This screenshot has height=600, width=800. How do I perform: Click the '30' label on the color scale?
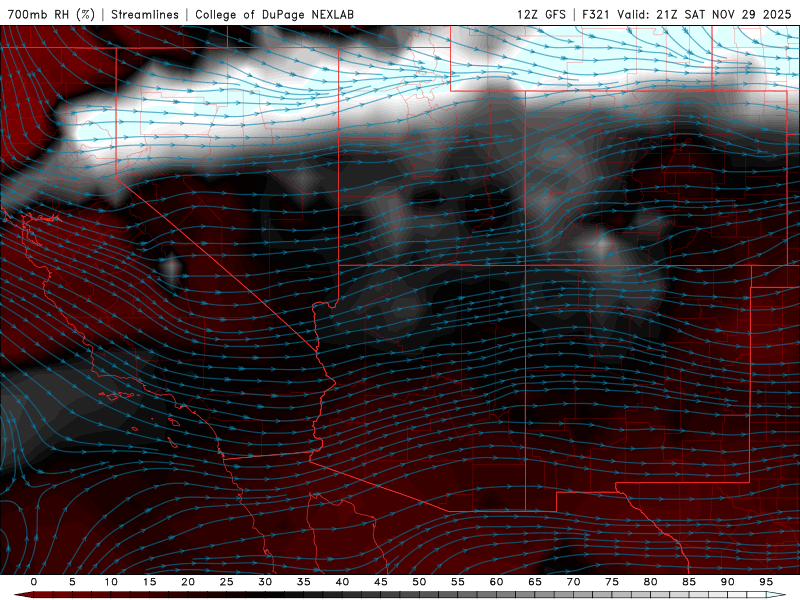point(265,582)
